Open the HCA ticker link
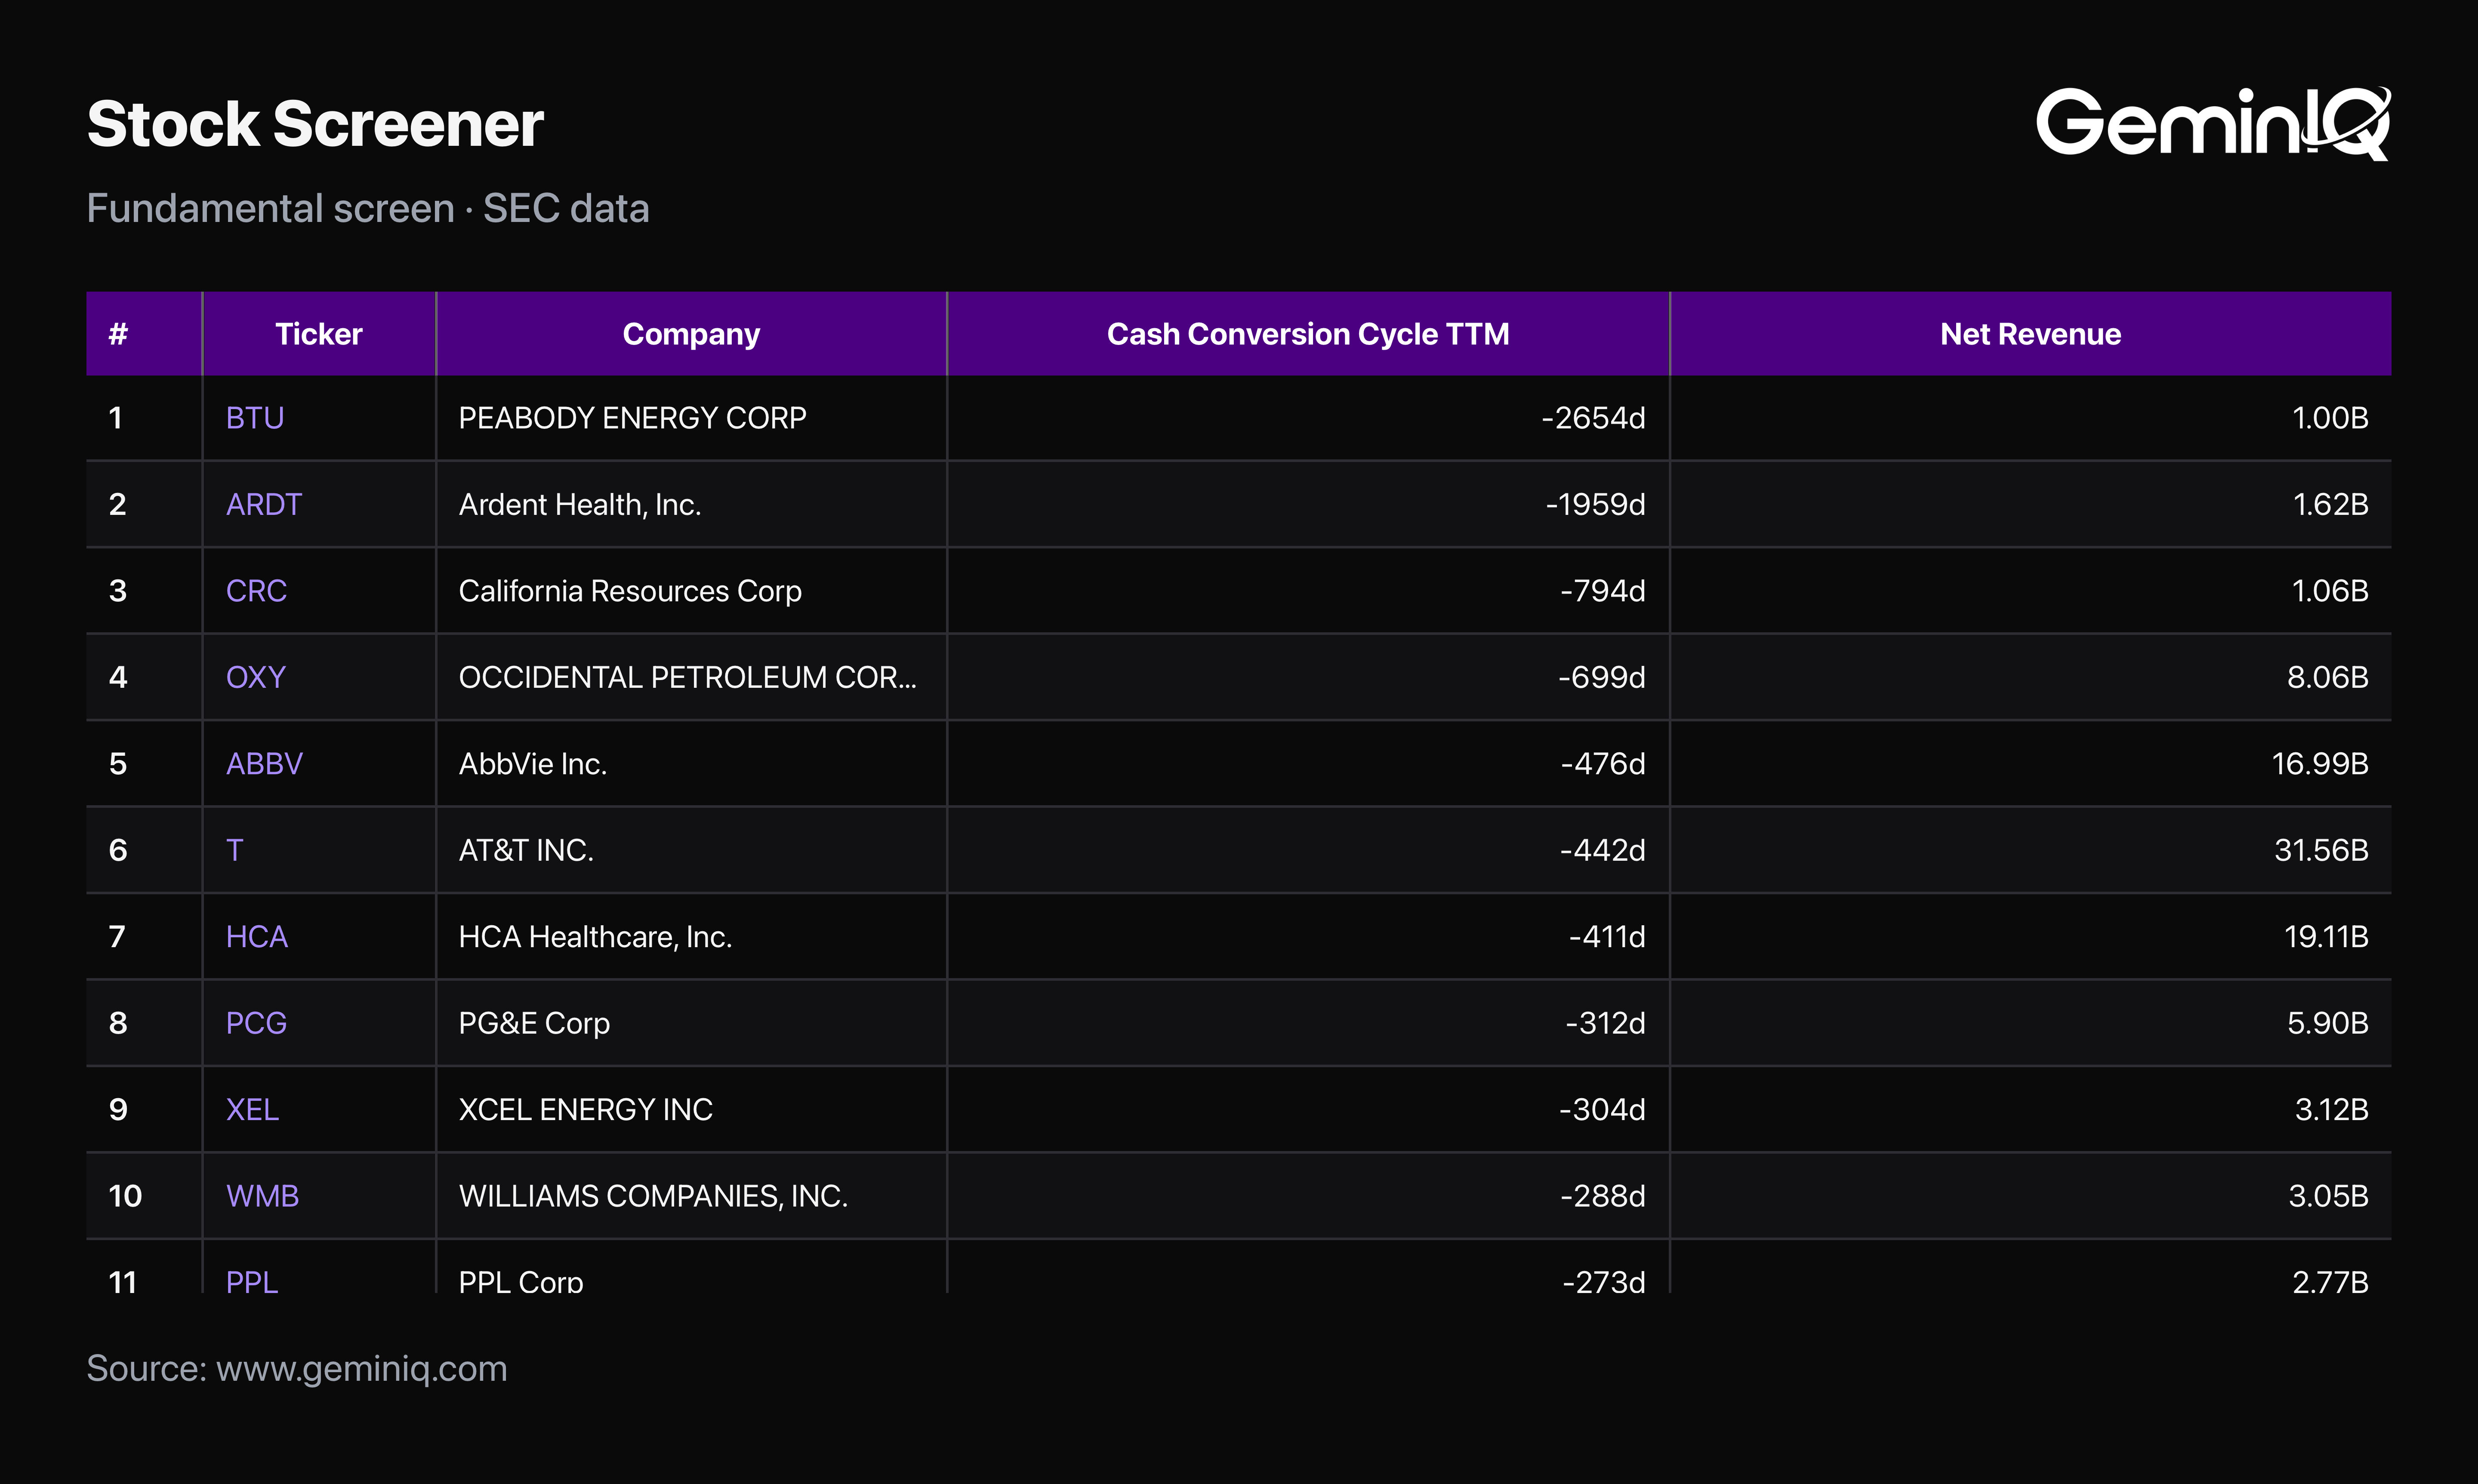 coord(257,937)
